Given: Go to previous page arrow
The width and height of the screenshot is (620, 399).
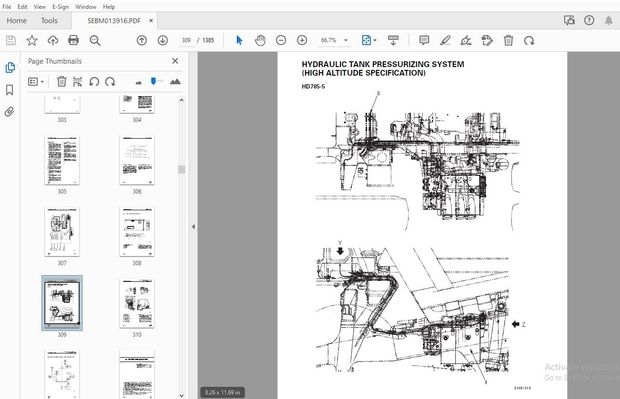Looking at the screenshot, I should [x=142, y=40].
